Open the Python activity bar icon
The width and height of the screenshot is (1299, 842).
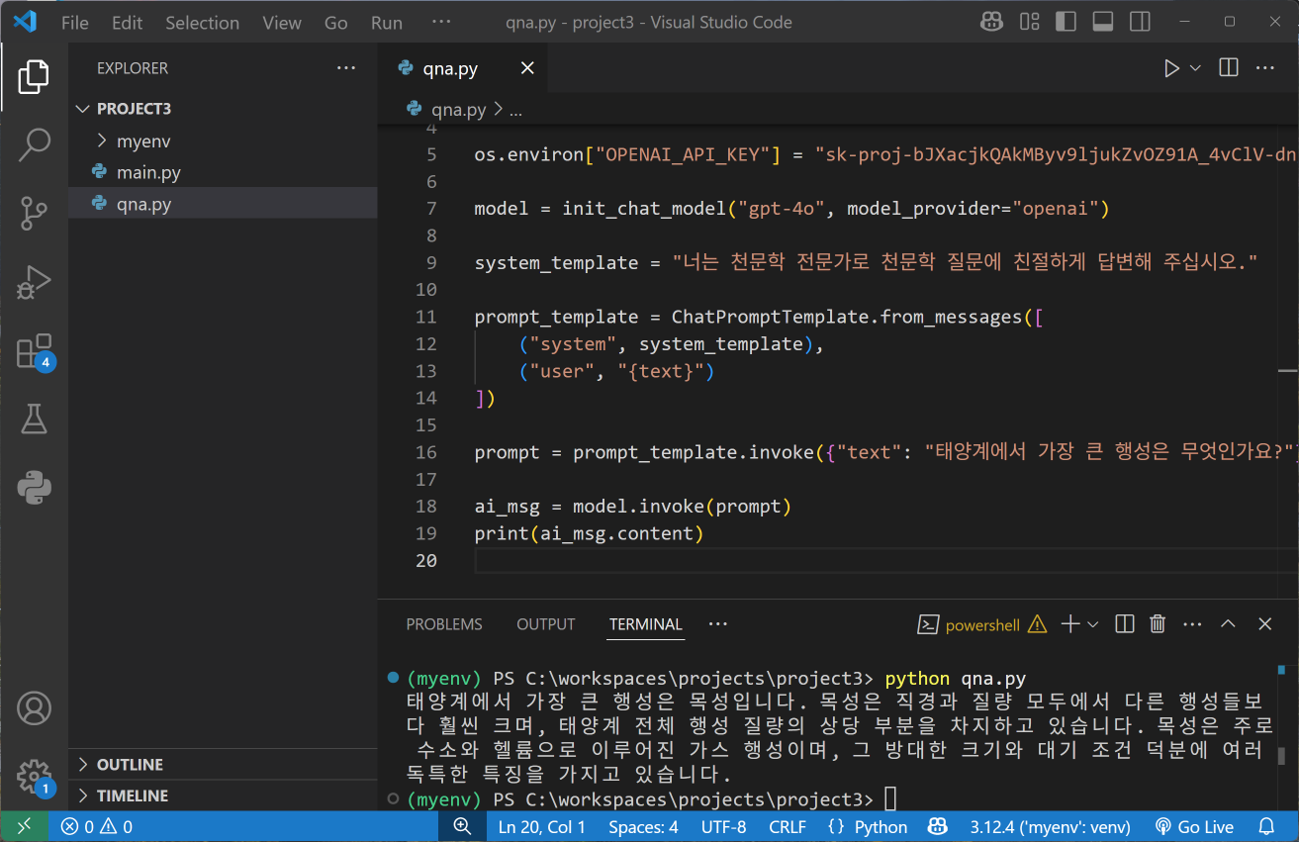(34, 488)
